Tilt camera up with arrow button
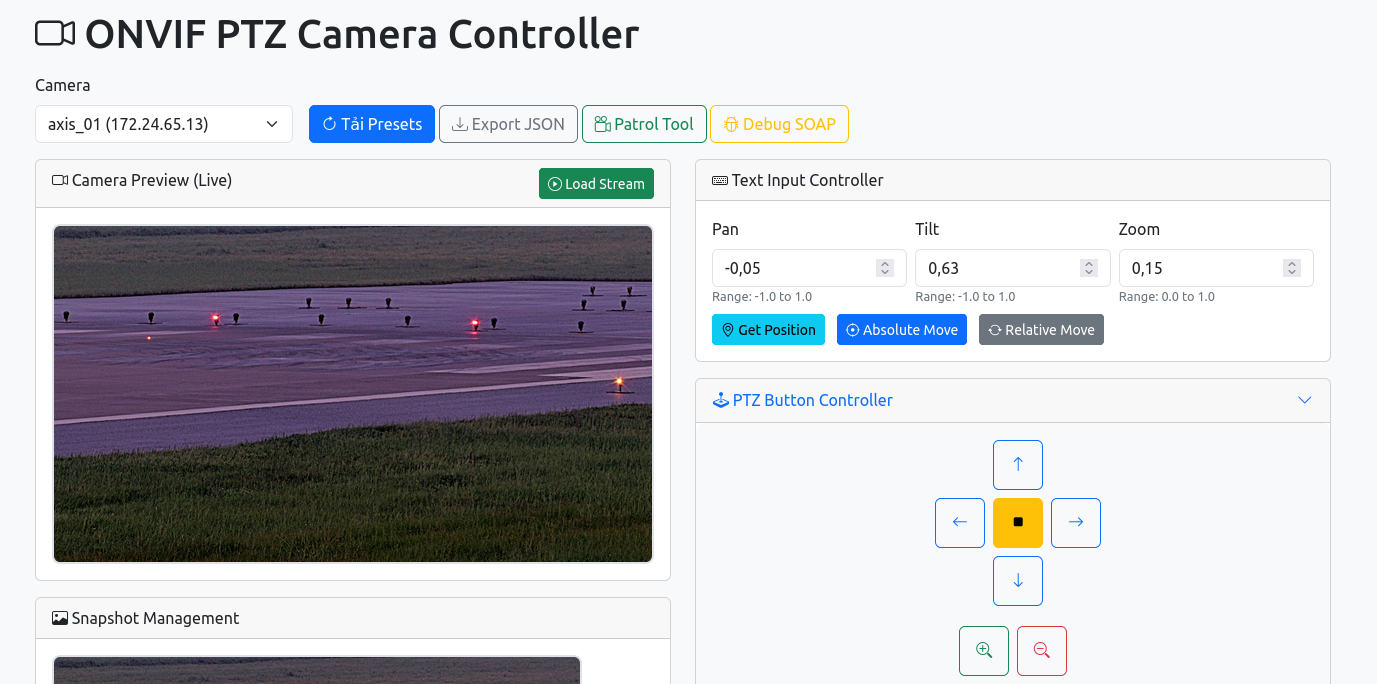1377x684 pixels. (x=1018, y=465)
